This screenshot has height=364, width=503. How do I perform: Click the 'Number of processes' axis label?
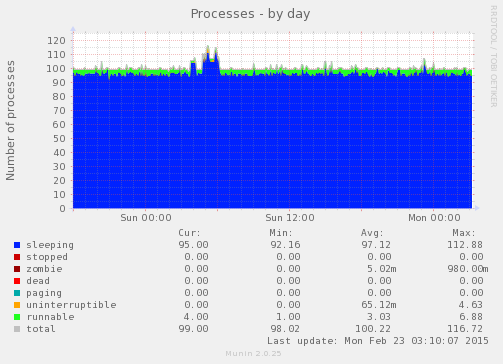pyautogui.click(x=10, y=121)
